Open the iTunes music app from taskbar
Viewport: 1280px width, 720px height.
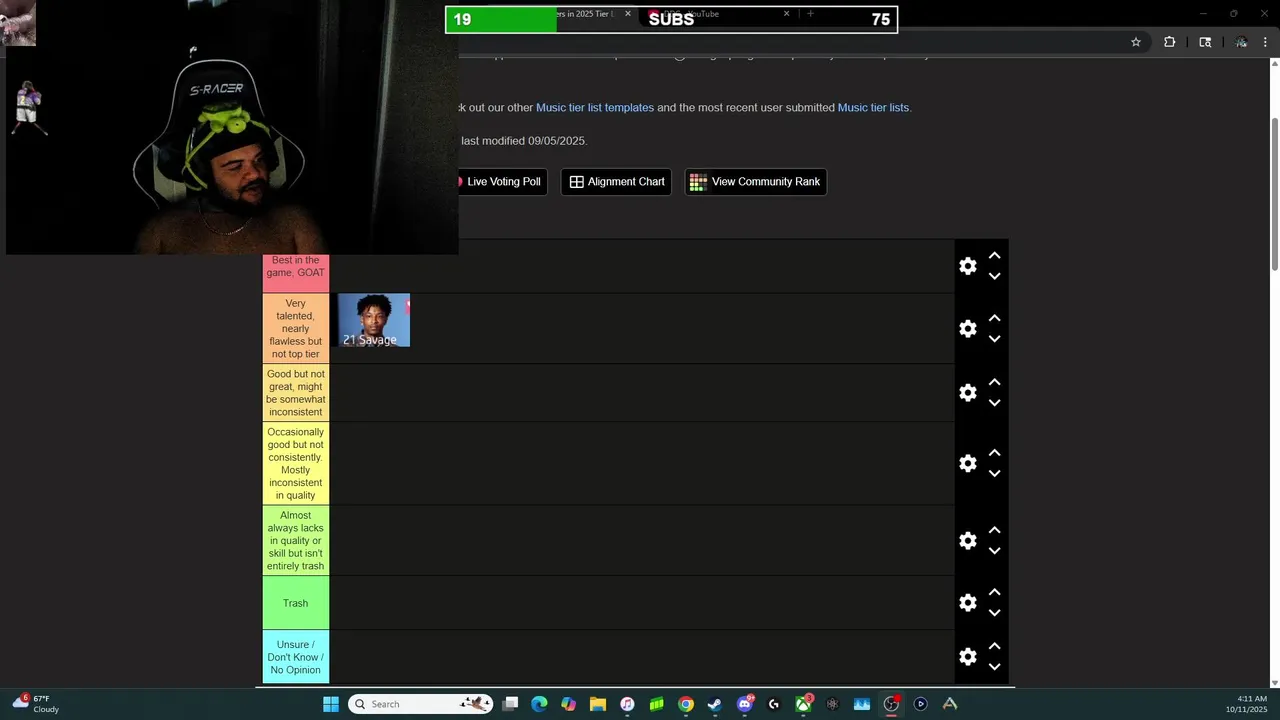point(627,704)
